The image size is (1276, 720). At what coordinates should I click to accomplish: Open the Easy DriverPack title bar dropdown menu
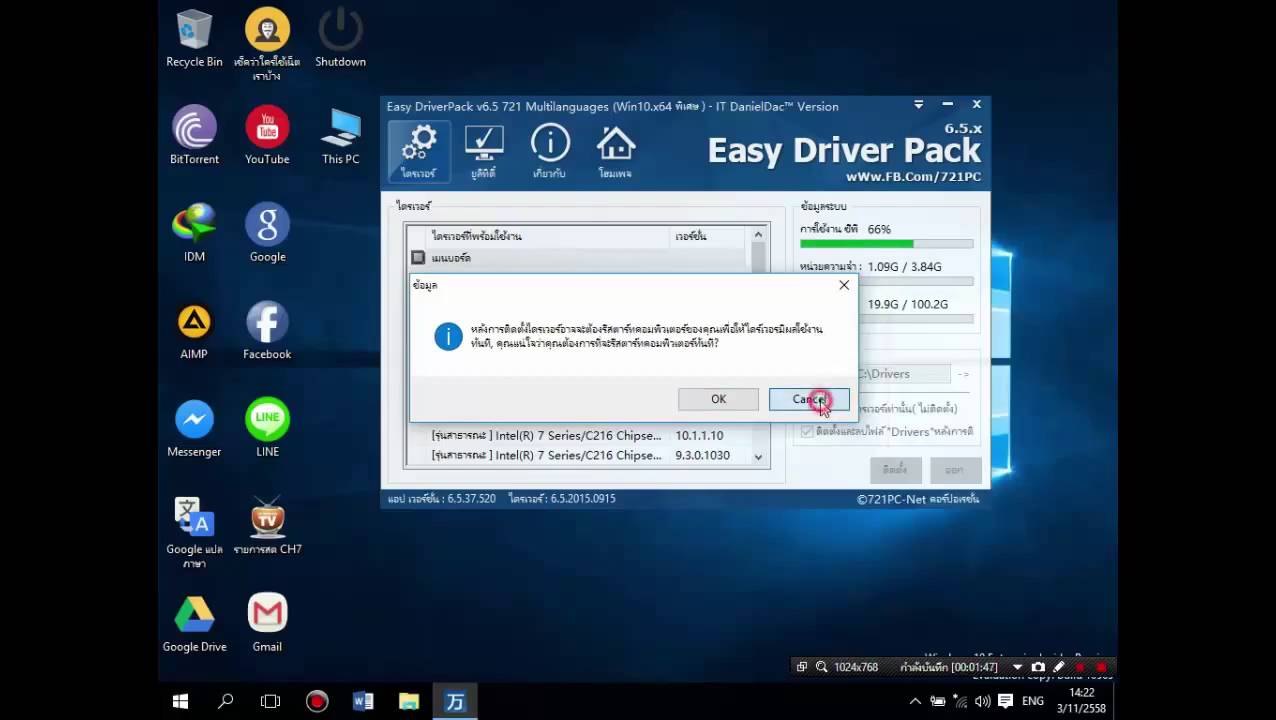click(919, 105)
